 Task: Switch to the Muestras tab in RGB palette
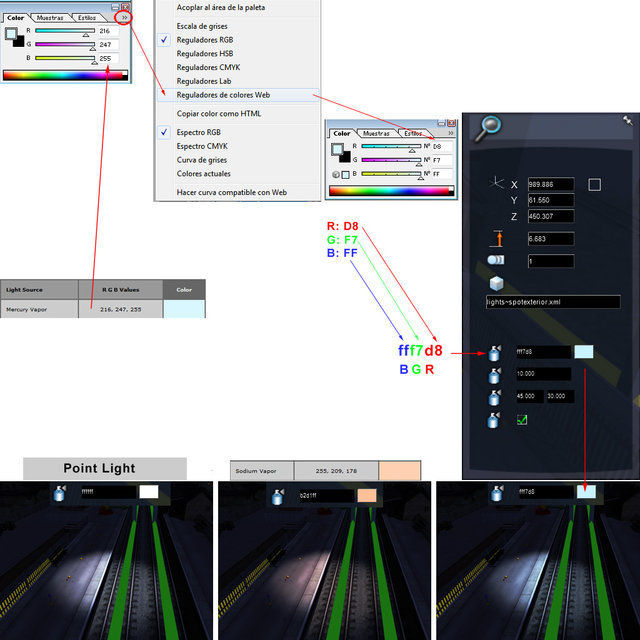click(x=48, y=18)
